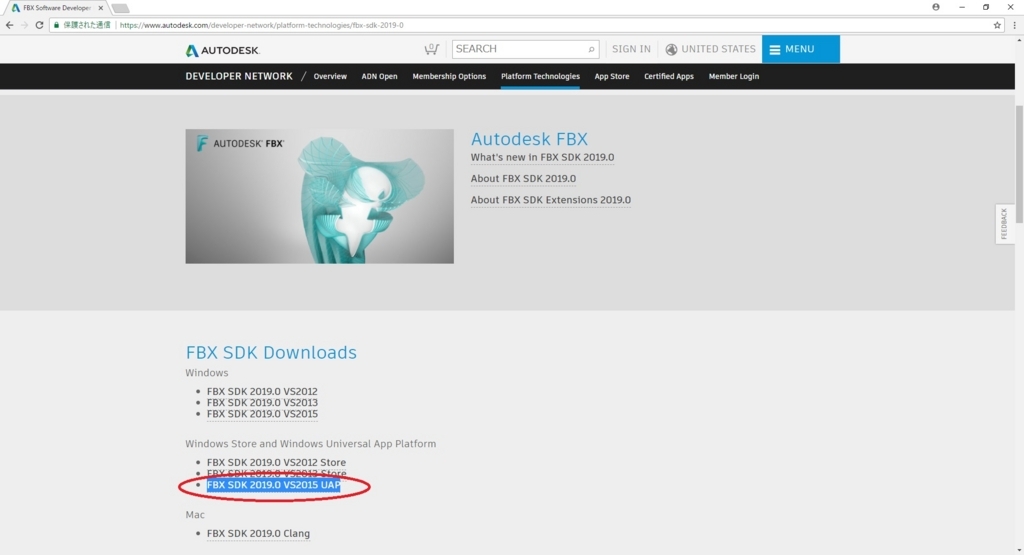This screenshot has width=1024, height=555.
Task: Click the globe icon next to United States
Action: point(671,50)
